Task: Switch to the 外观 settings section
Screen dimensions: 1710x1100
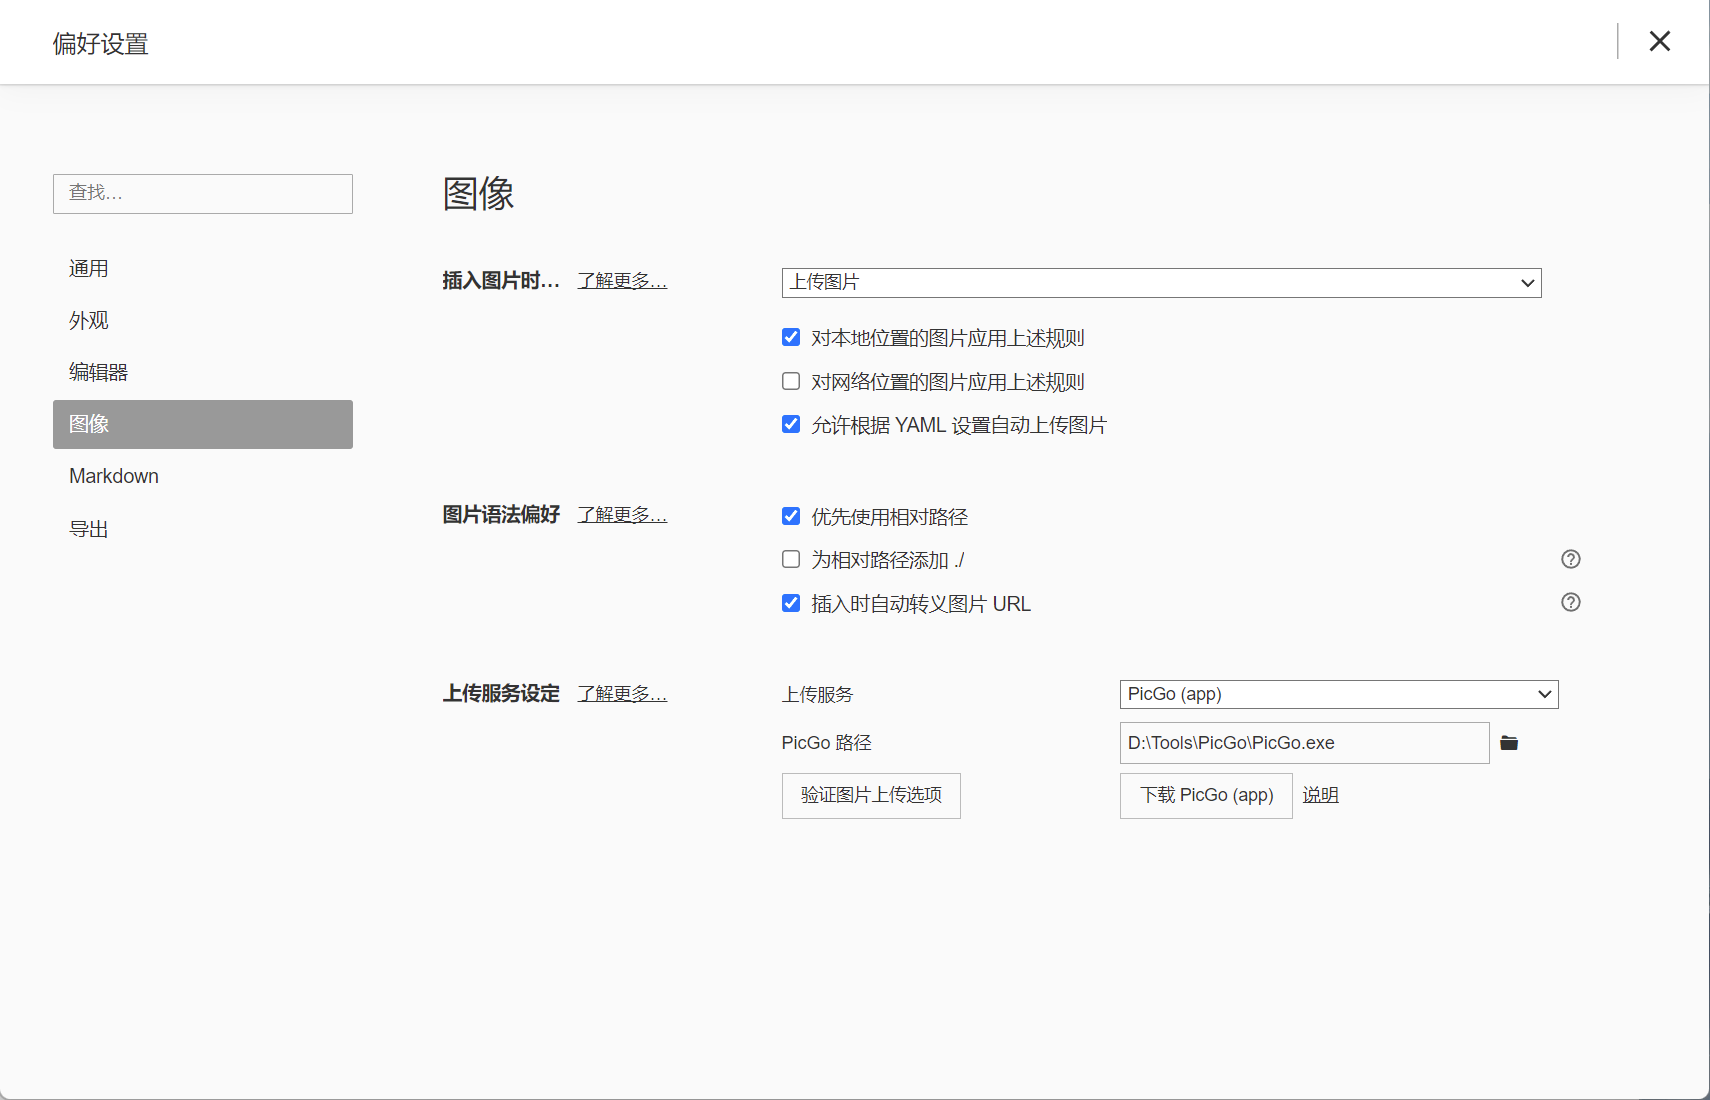Action: click(203, 320)
